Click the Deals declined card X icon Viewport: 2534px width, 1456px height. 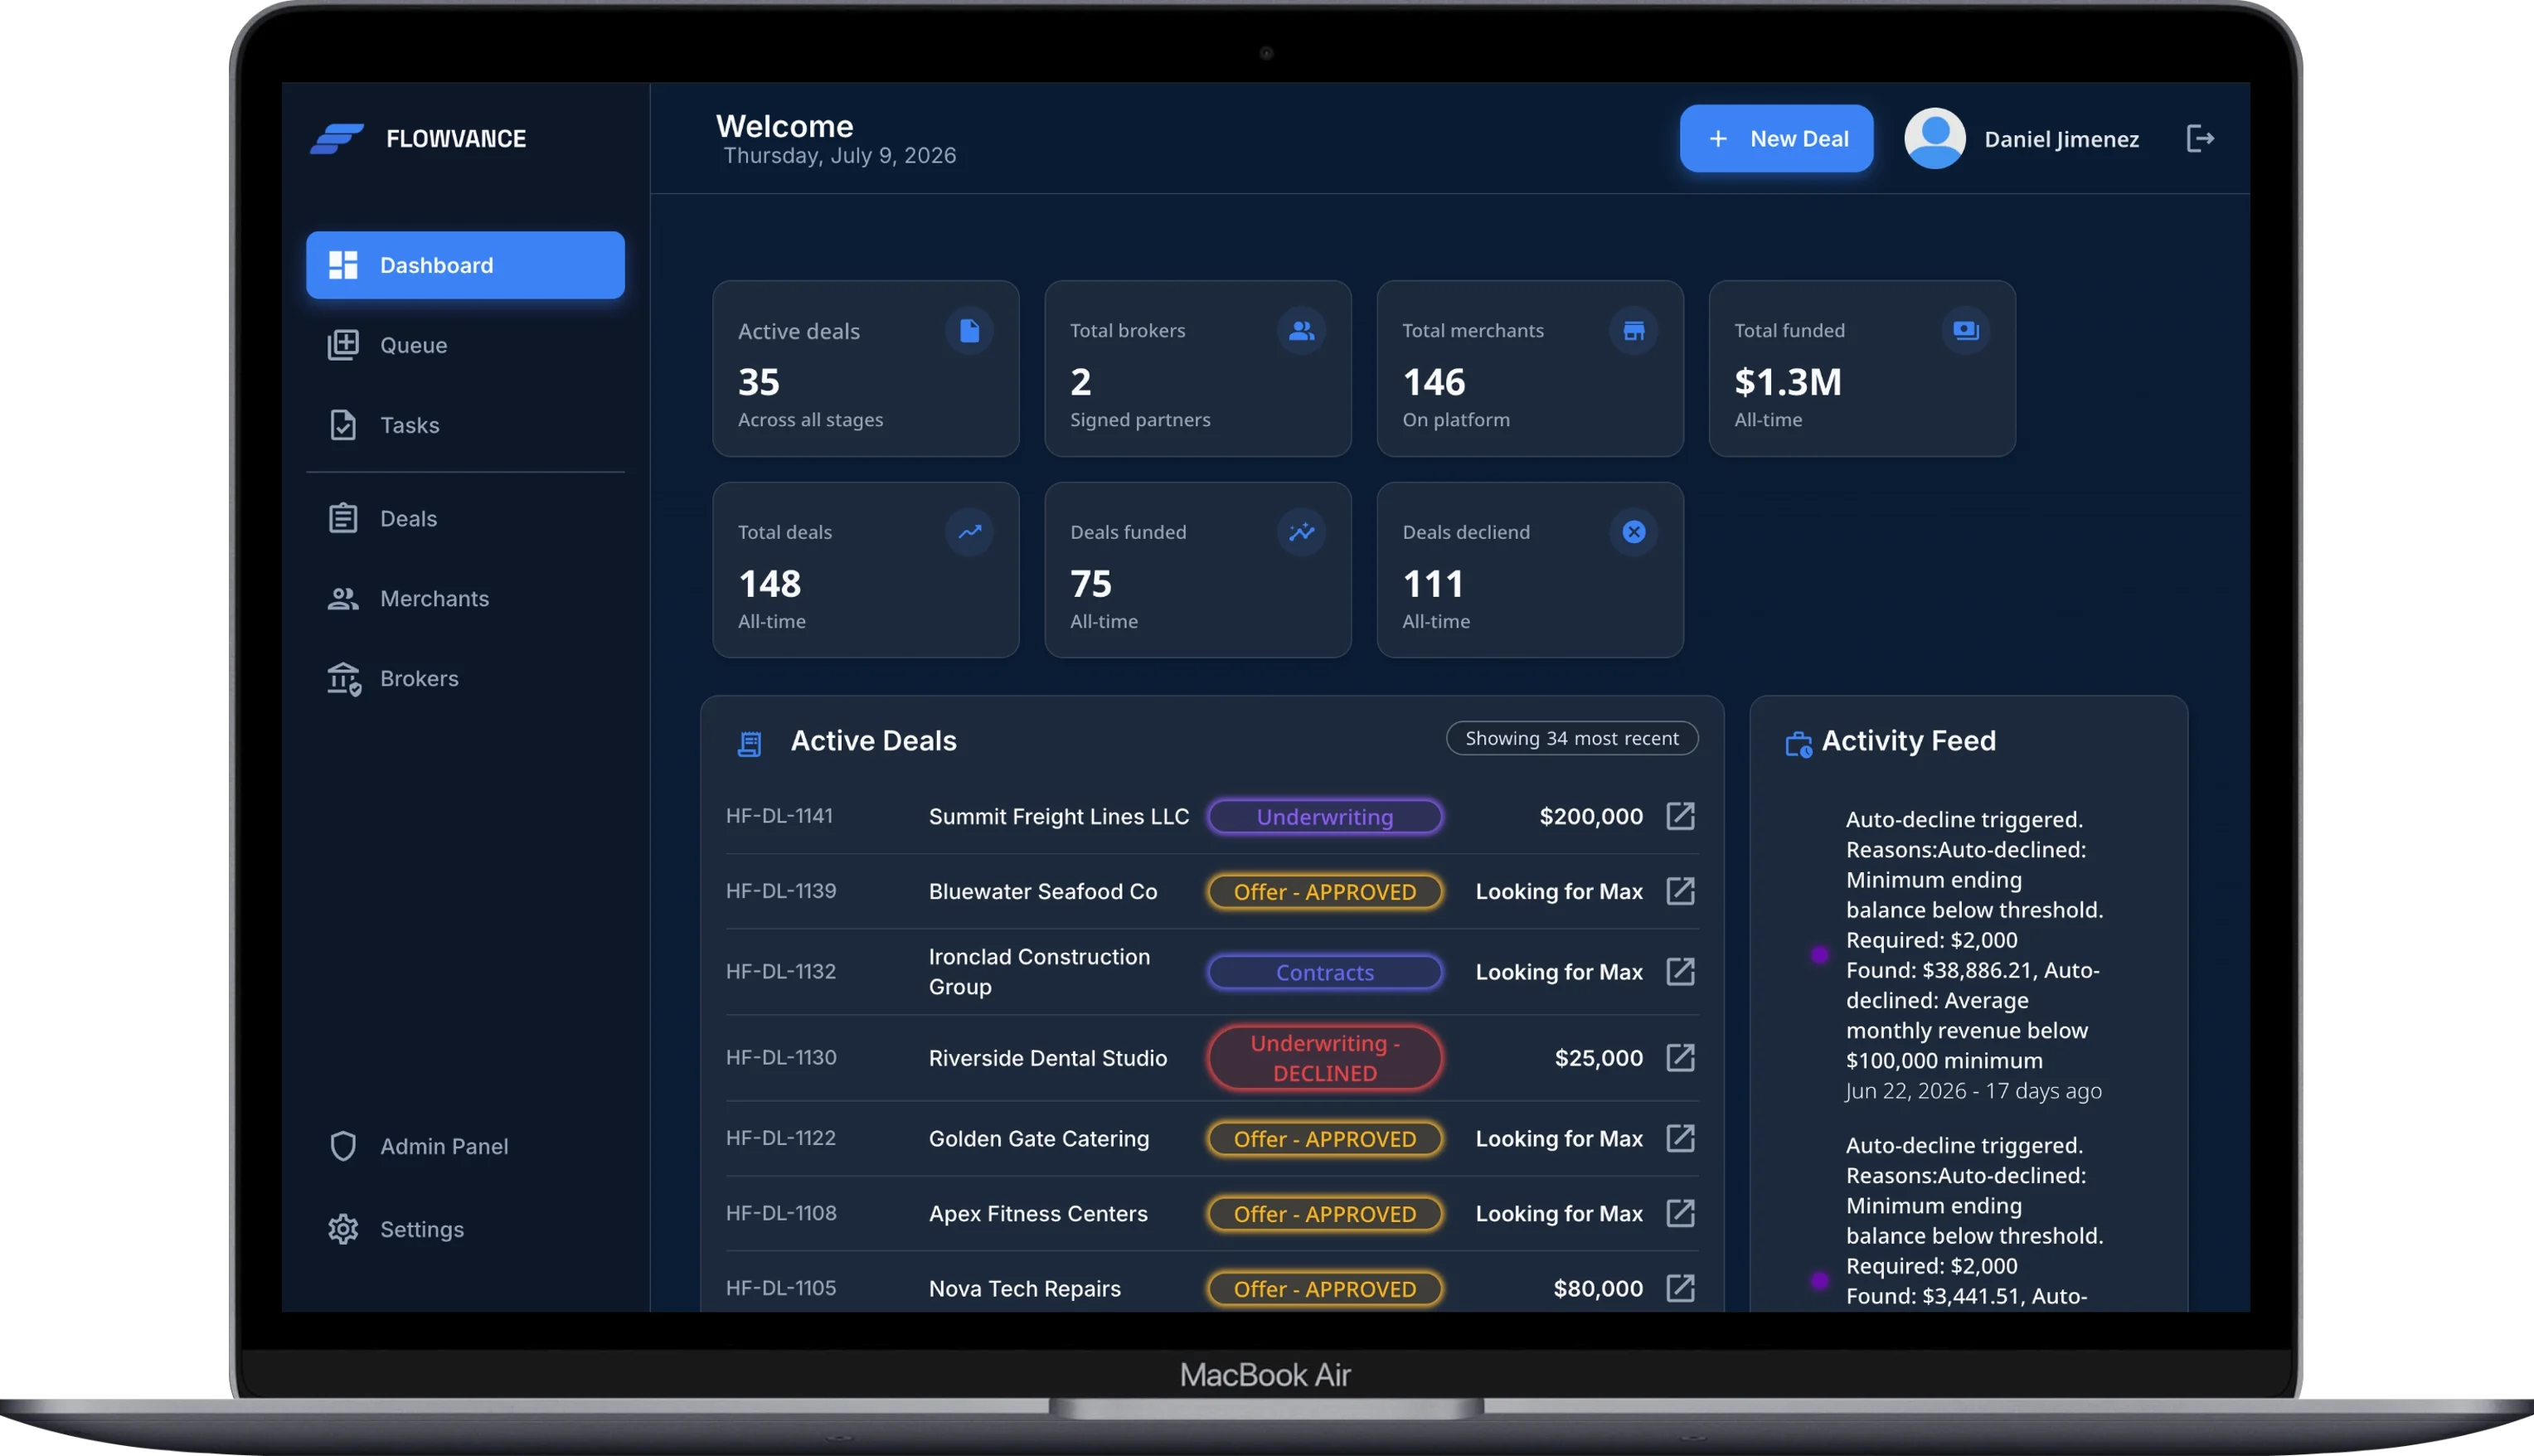[x=1633, y=532]
